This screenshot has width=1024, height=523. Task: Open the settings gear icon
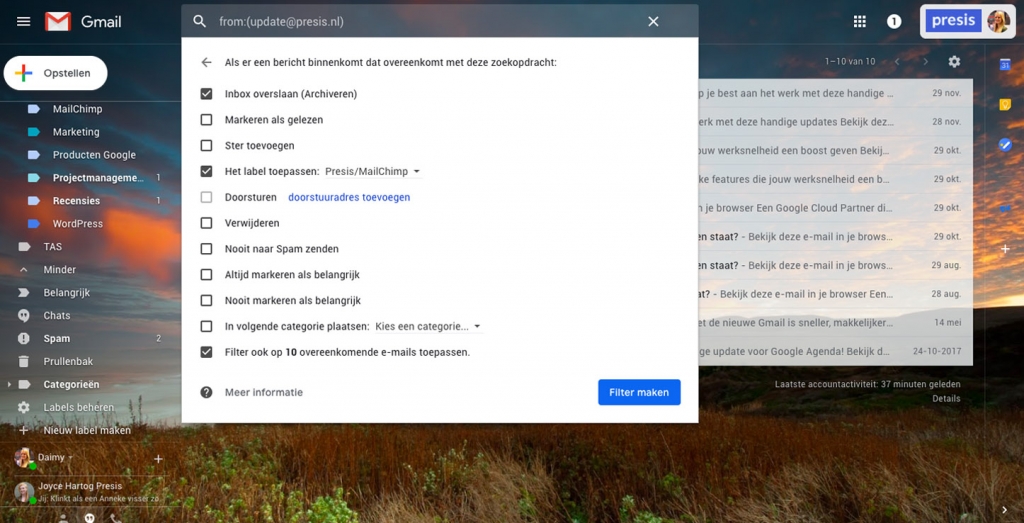click(x=954, y=61)
